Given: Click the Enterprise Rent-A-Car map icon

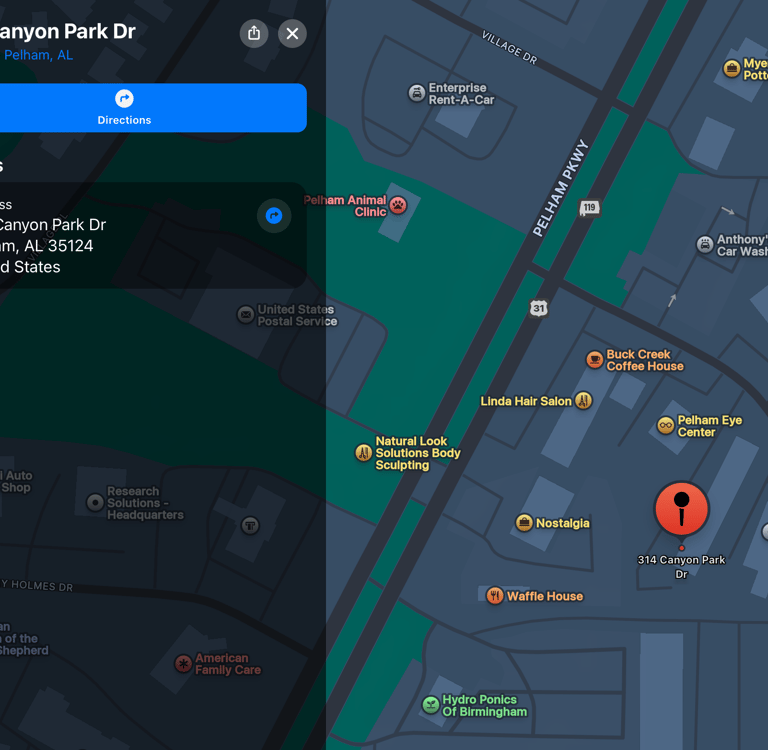Looking at the screenshot, I should coord(417,93).
